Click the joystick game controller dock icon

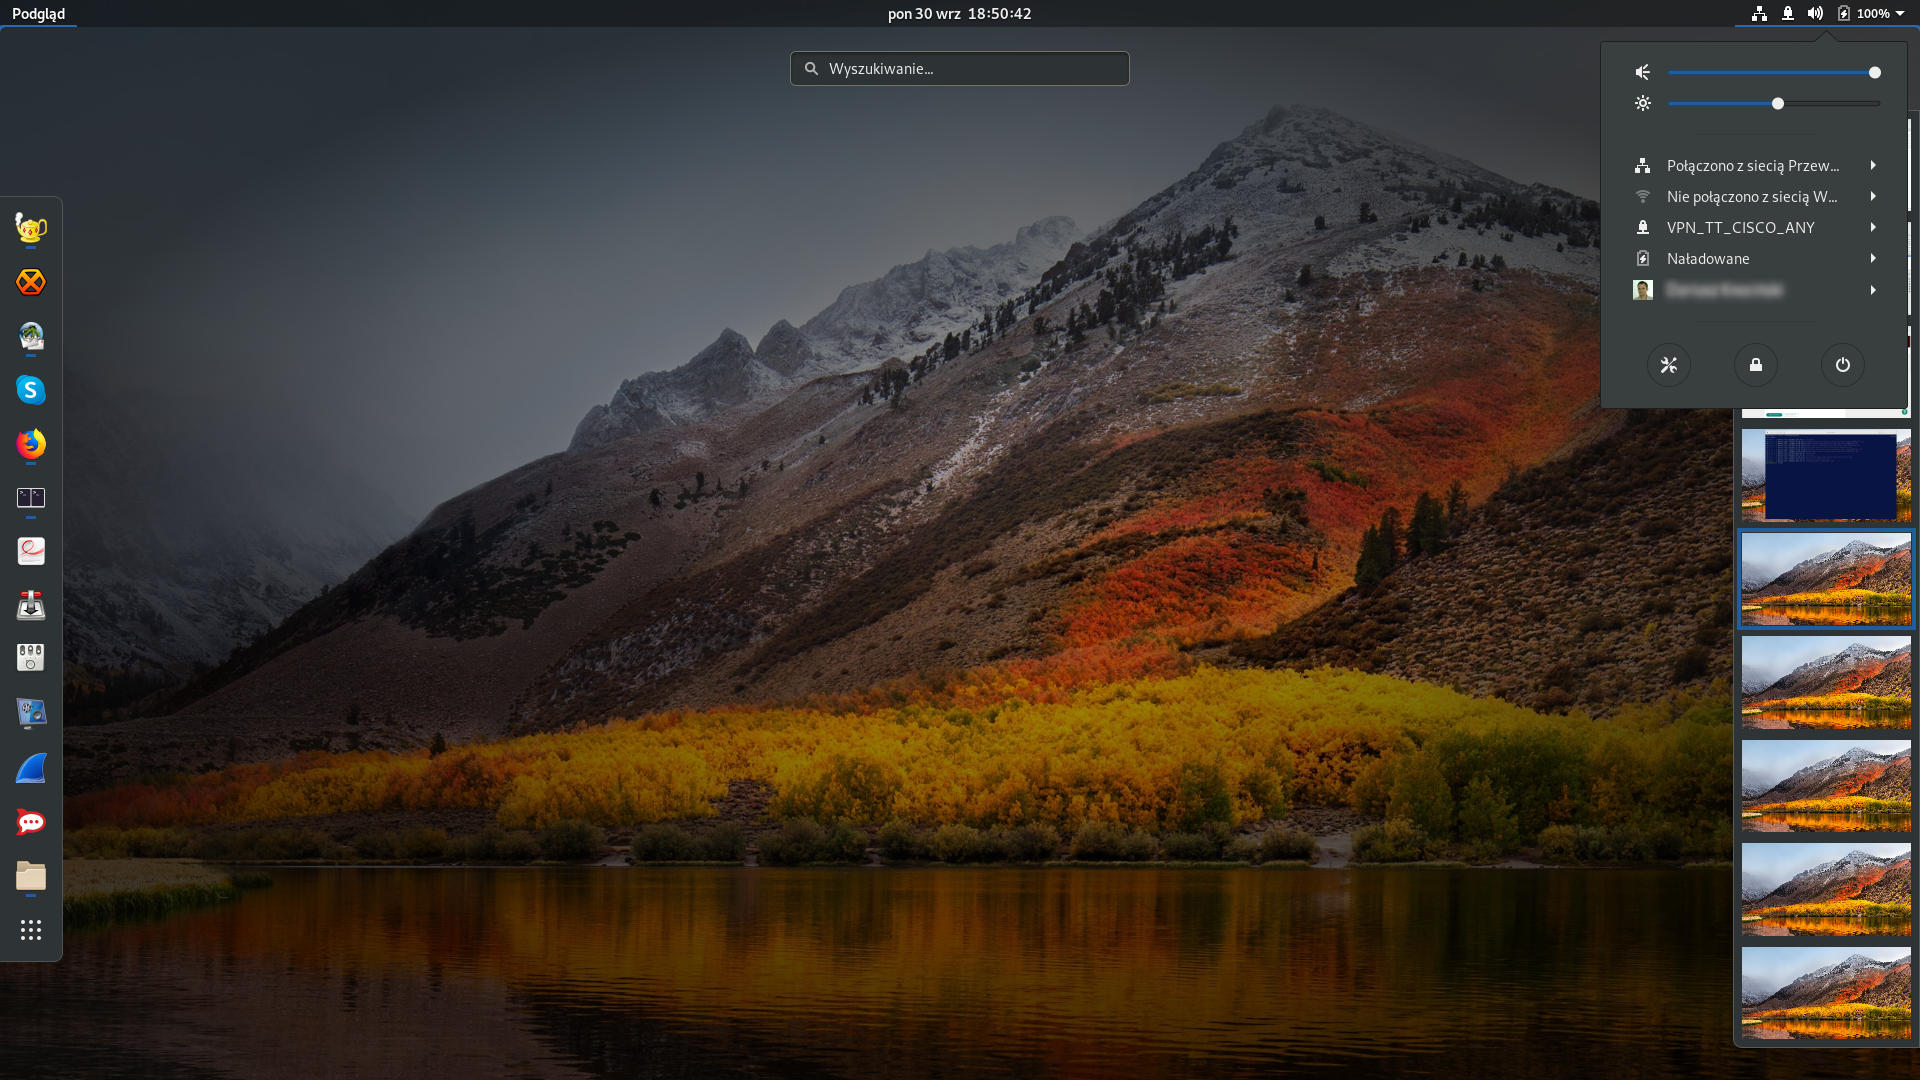(31, 605)
